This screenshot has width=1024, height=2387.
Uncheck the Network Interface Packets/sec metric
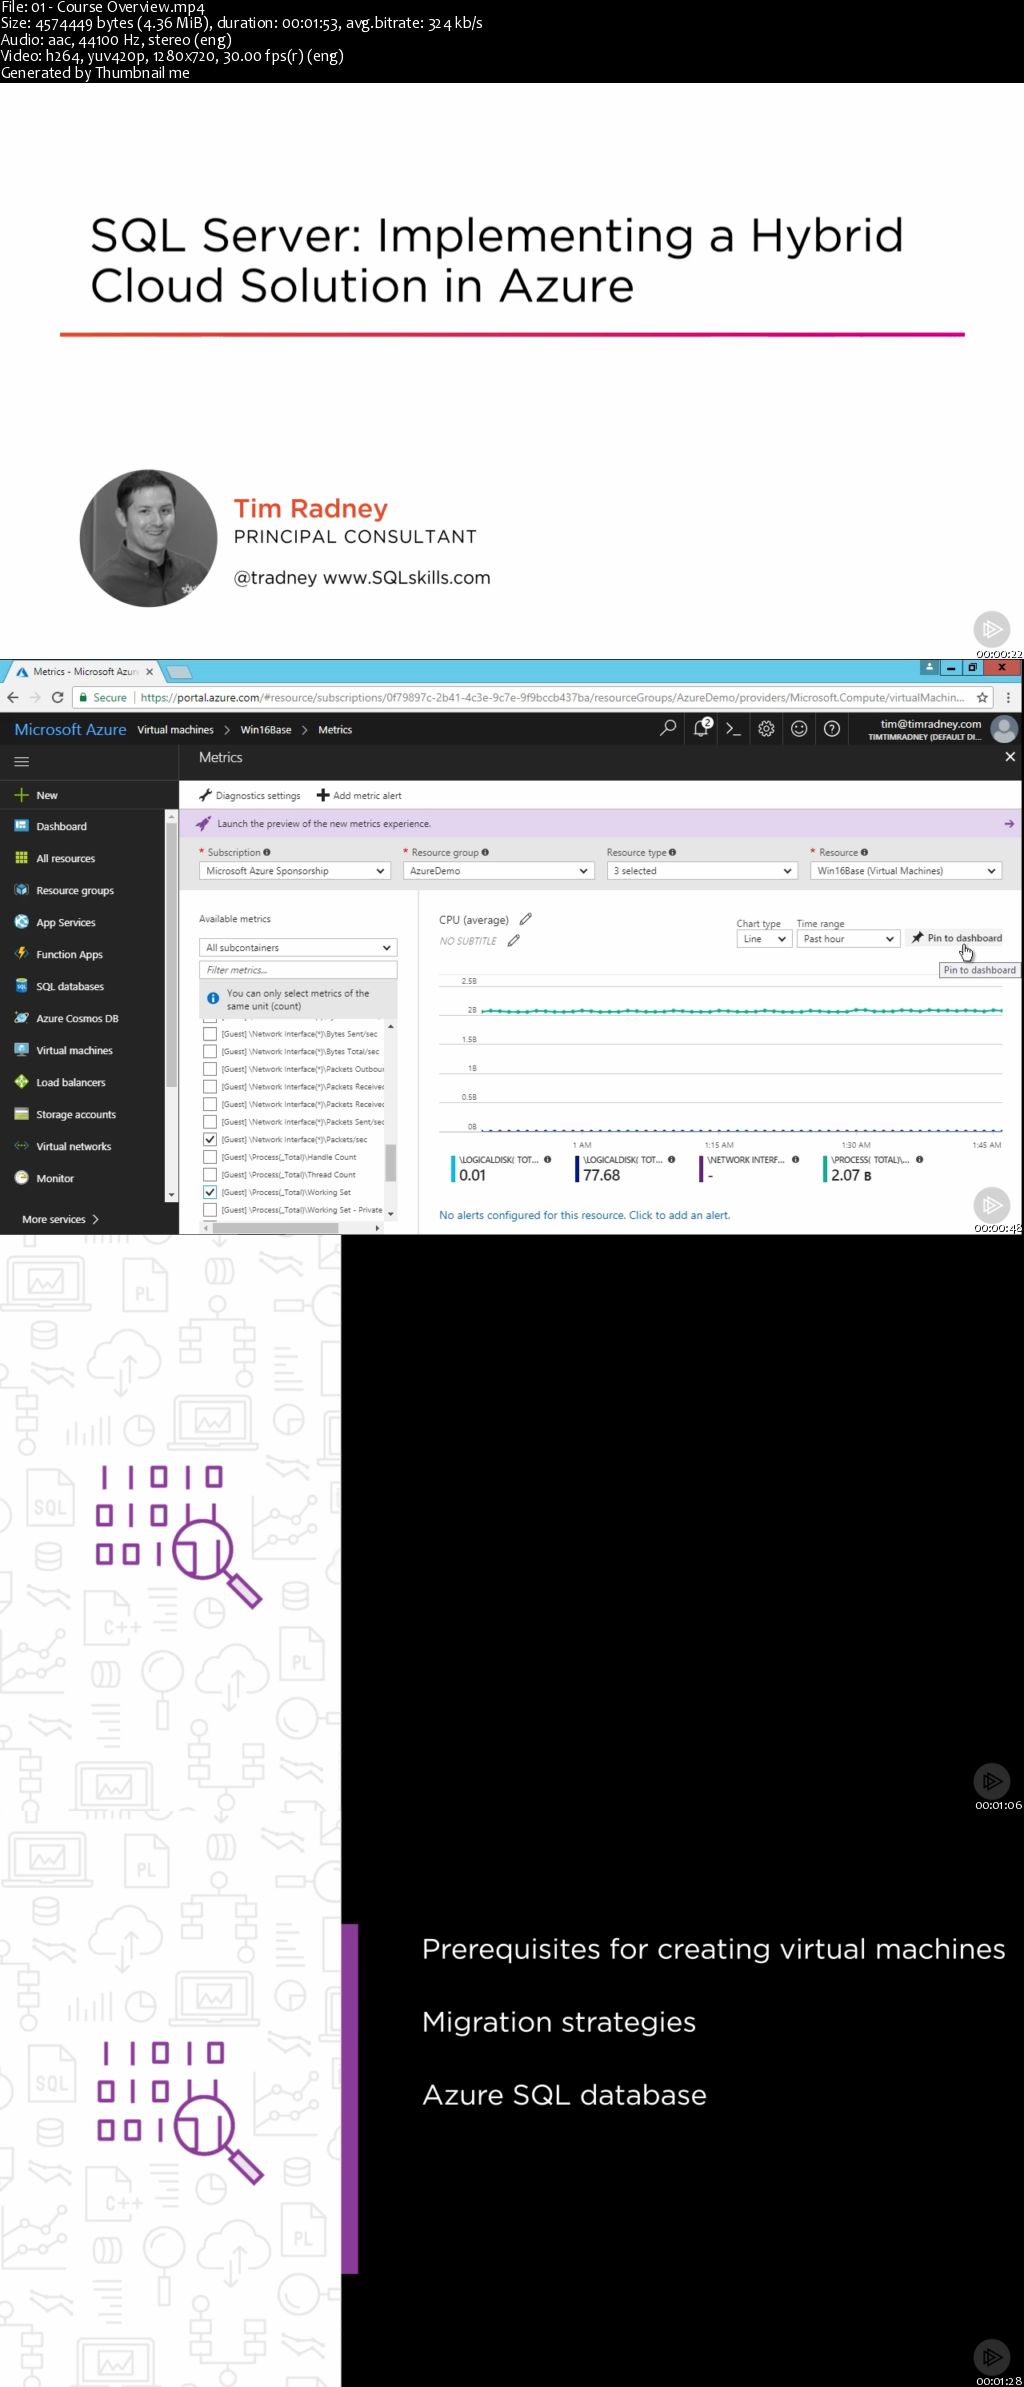(210, 1139)
